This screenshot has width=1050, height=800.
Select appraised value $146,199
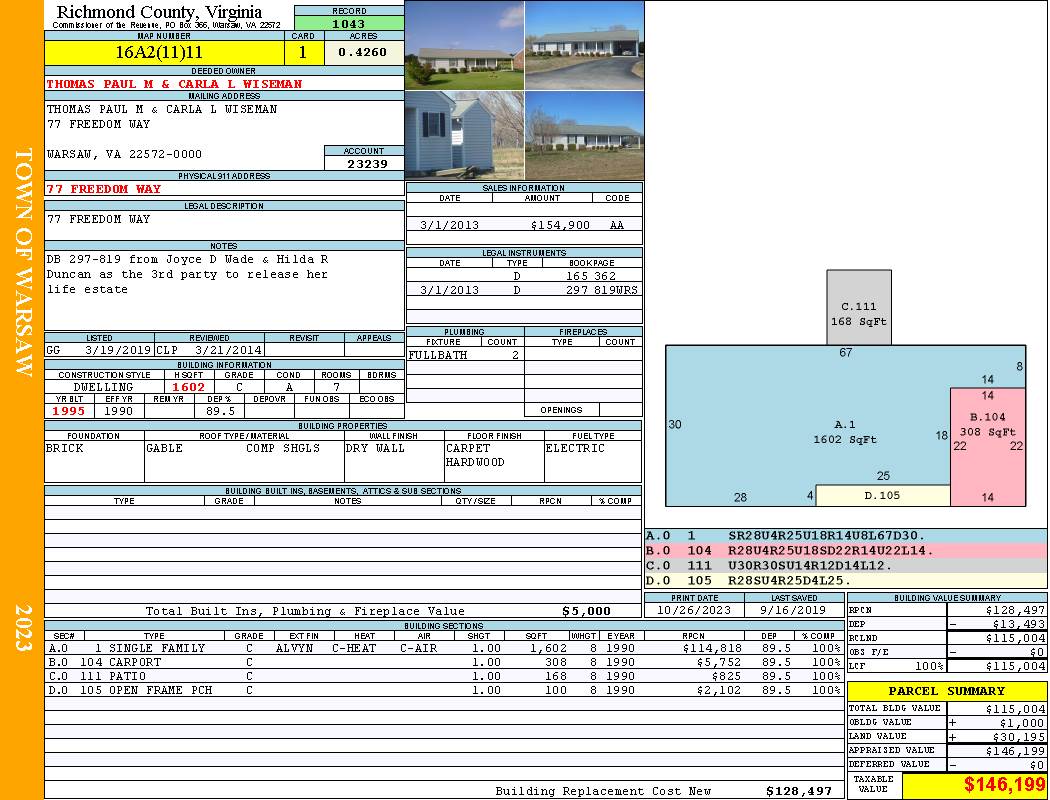tap(1015, 751)
